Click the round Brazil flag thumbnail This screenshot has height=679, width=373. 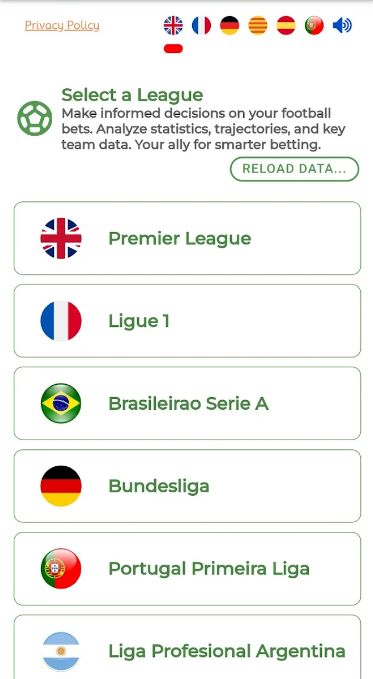(x=61, y=403)
